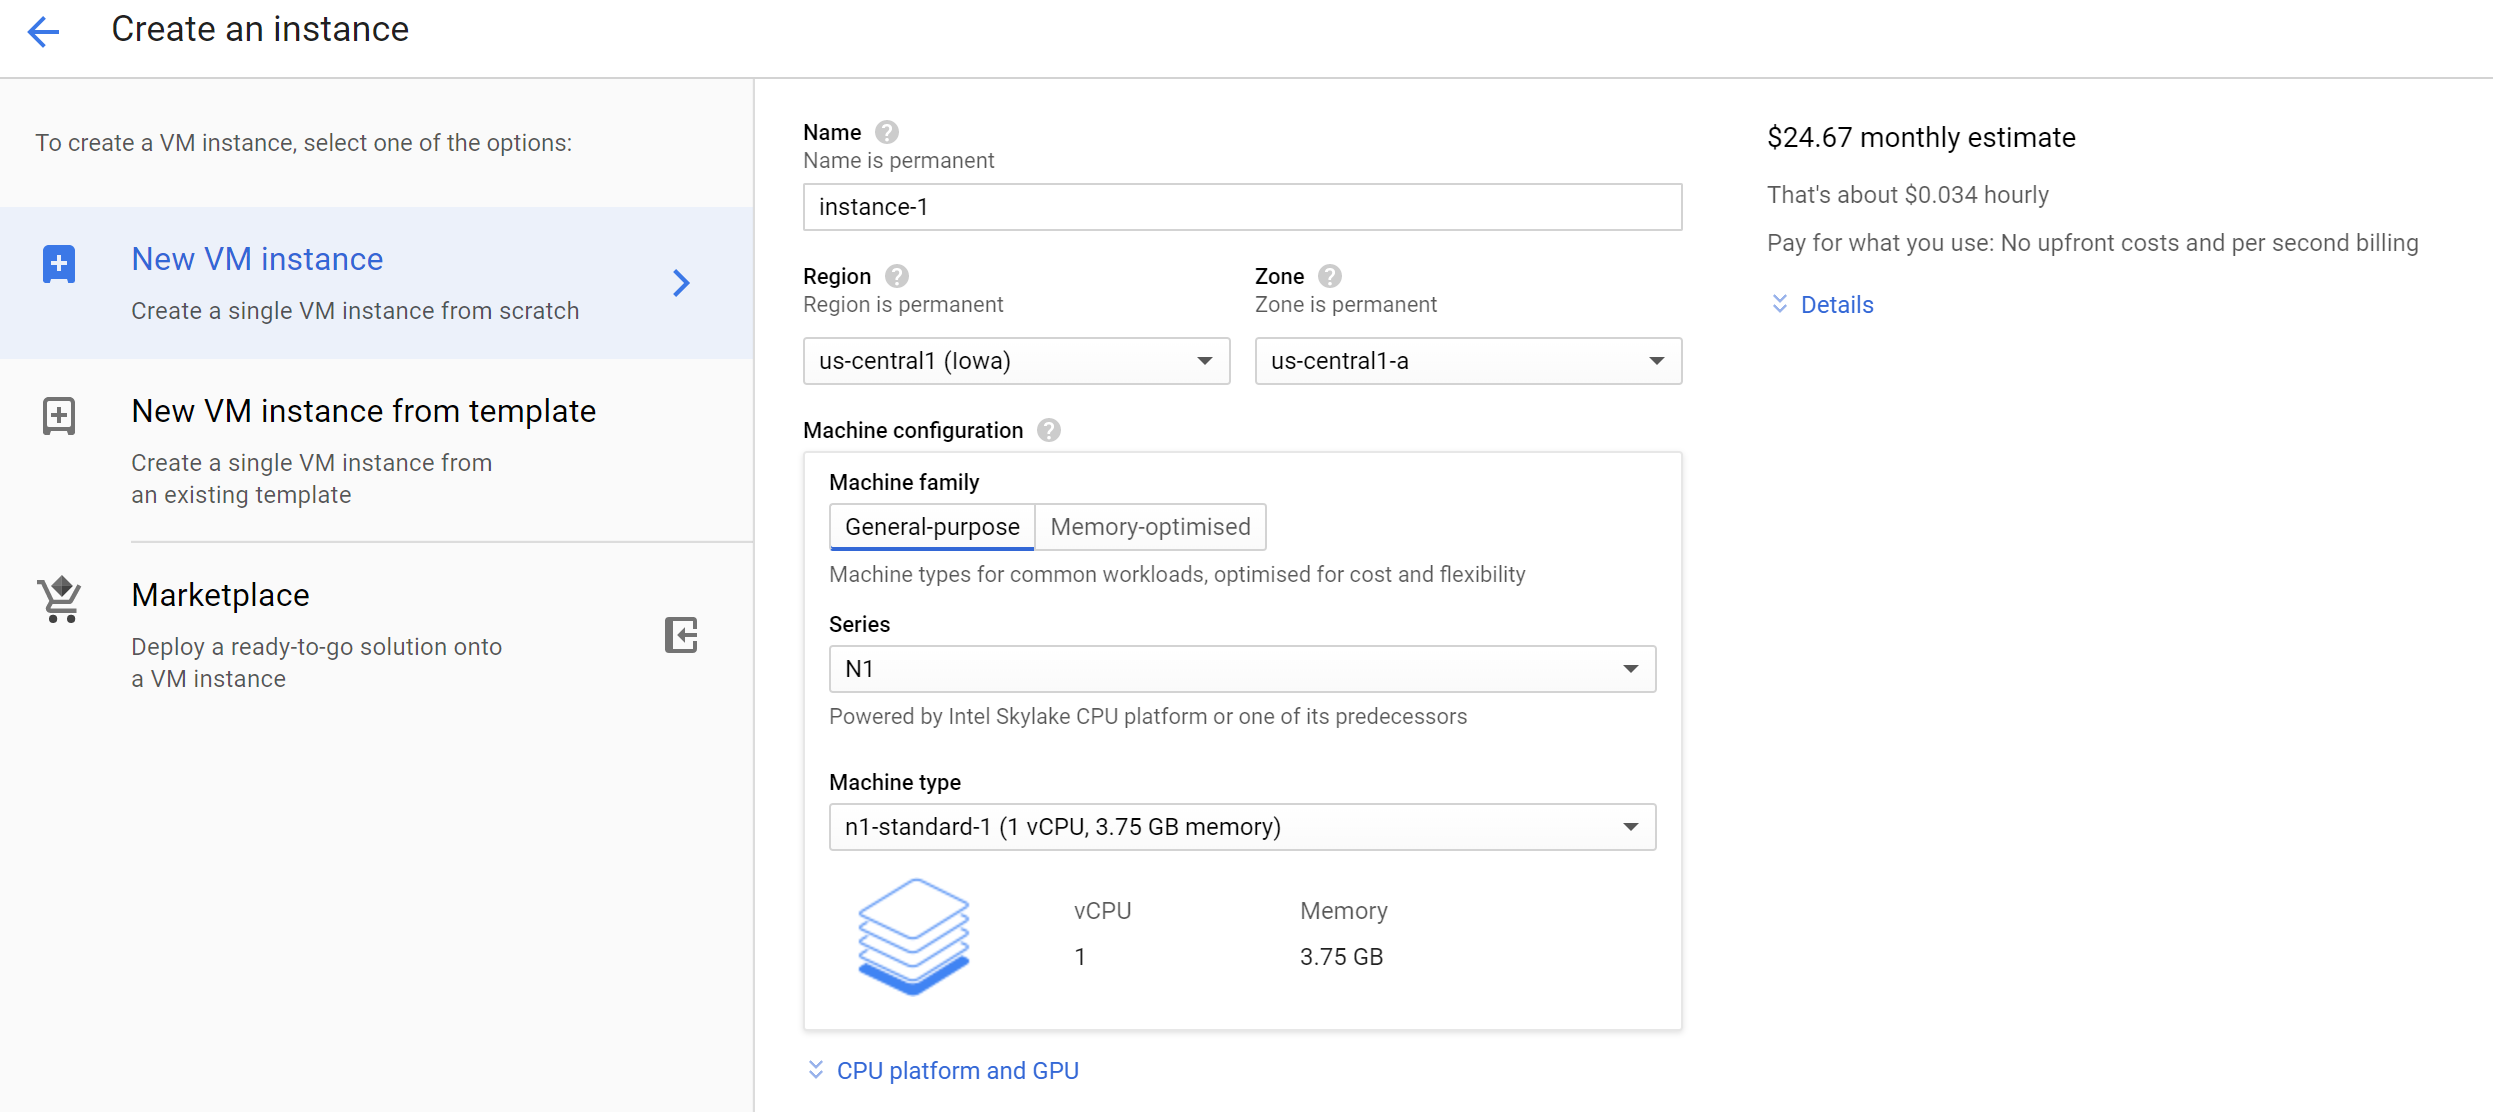Select the Marketplace option

click(376, 636)
